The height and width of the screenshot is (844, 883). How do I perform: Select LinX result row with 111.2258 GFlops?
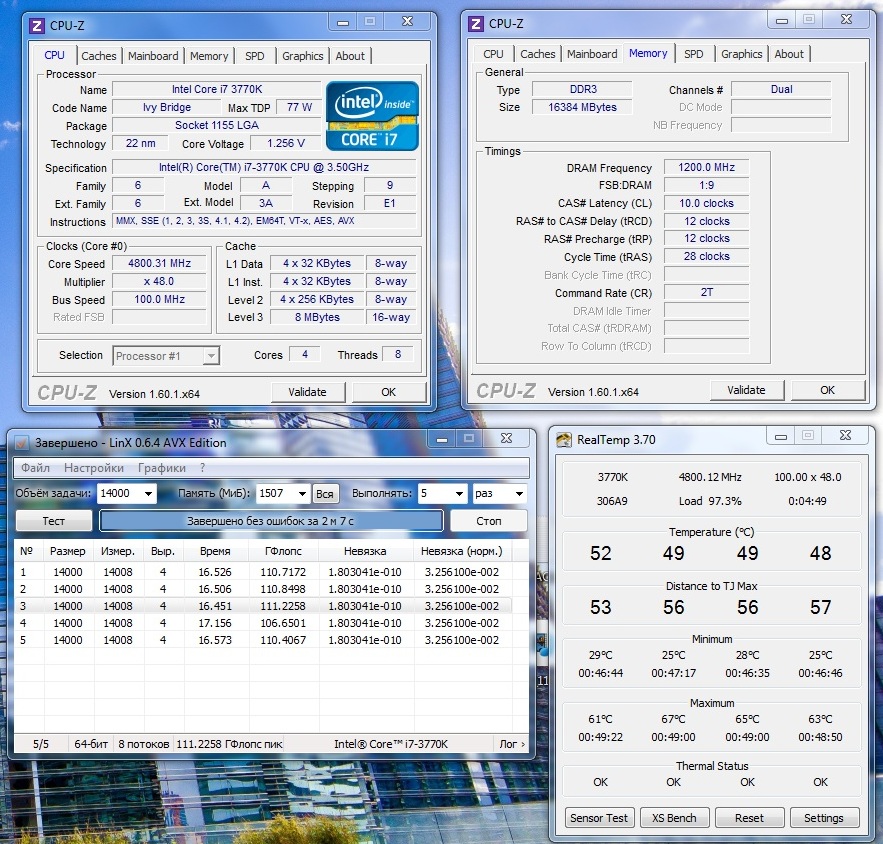(x=264, y=606)
